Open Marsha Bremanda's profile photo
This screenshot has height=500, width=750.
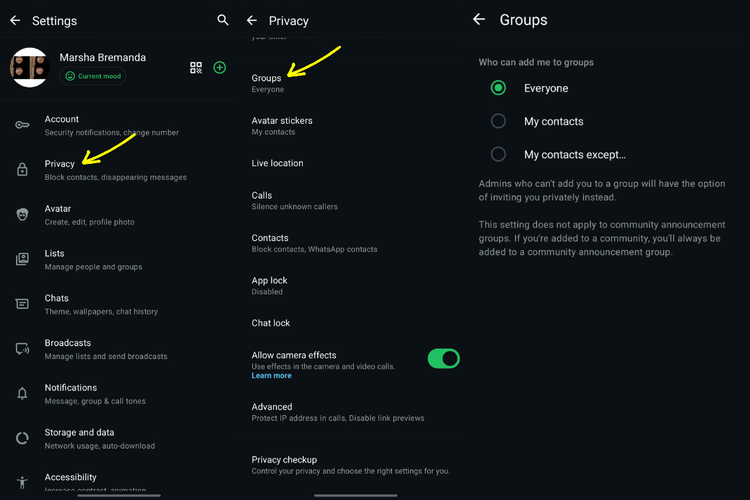(x=29, y=67)
